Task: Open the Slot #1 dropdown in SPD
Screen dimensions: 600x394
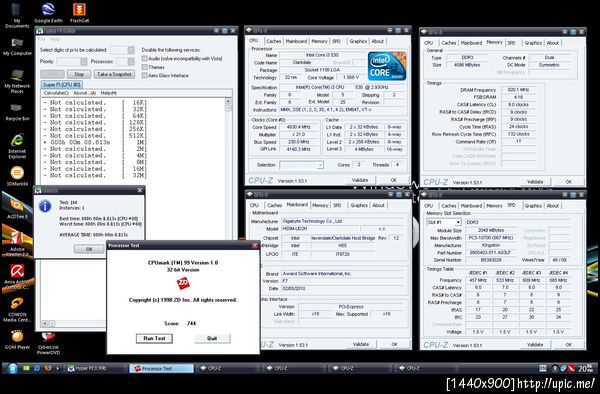Action: click(458, 222)
